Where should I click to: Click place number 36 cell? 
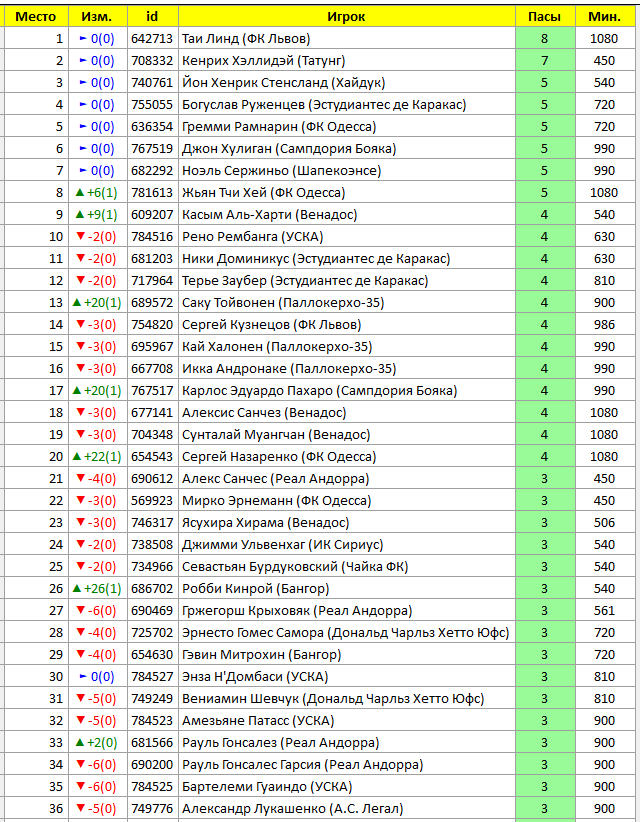point(37,809)
